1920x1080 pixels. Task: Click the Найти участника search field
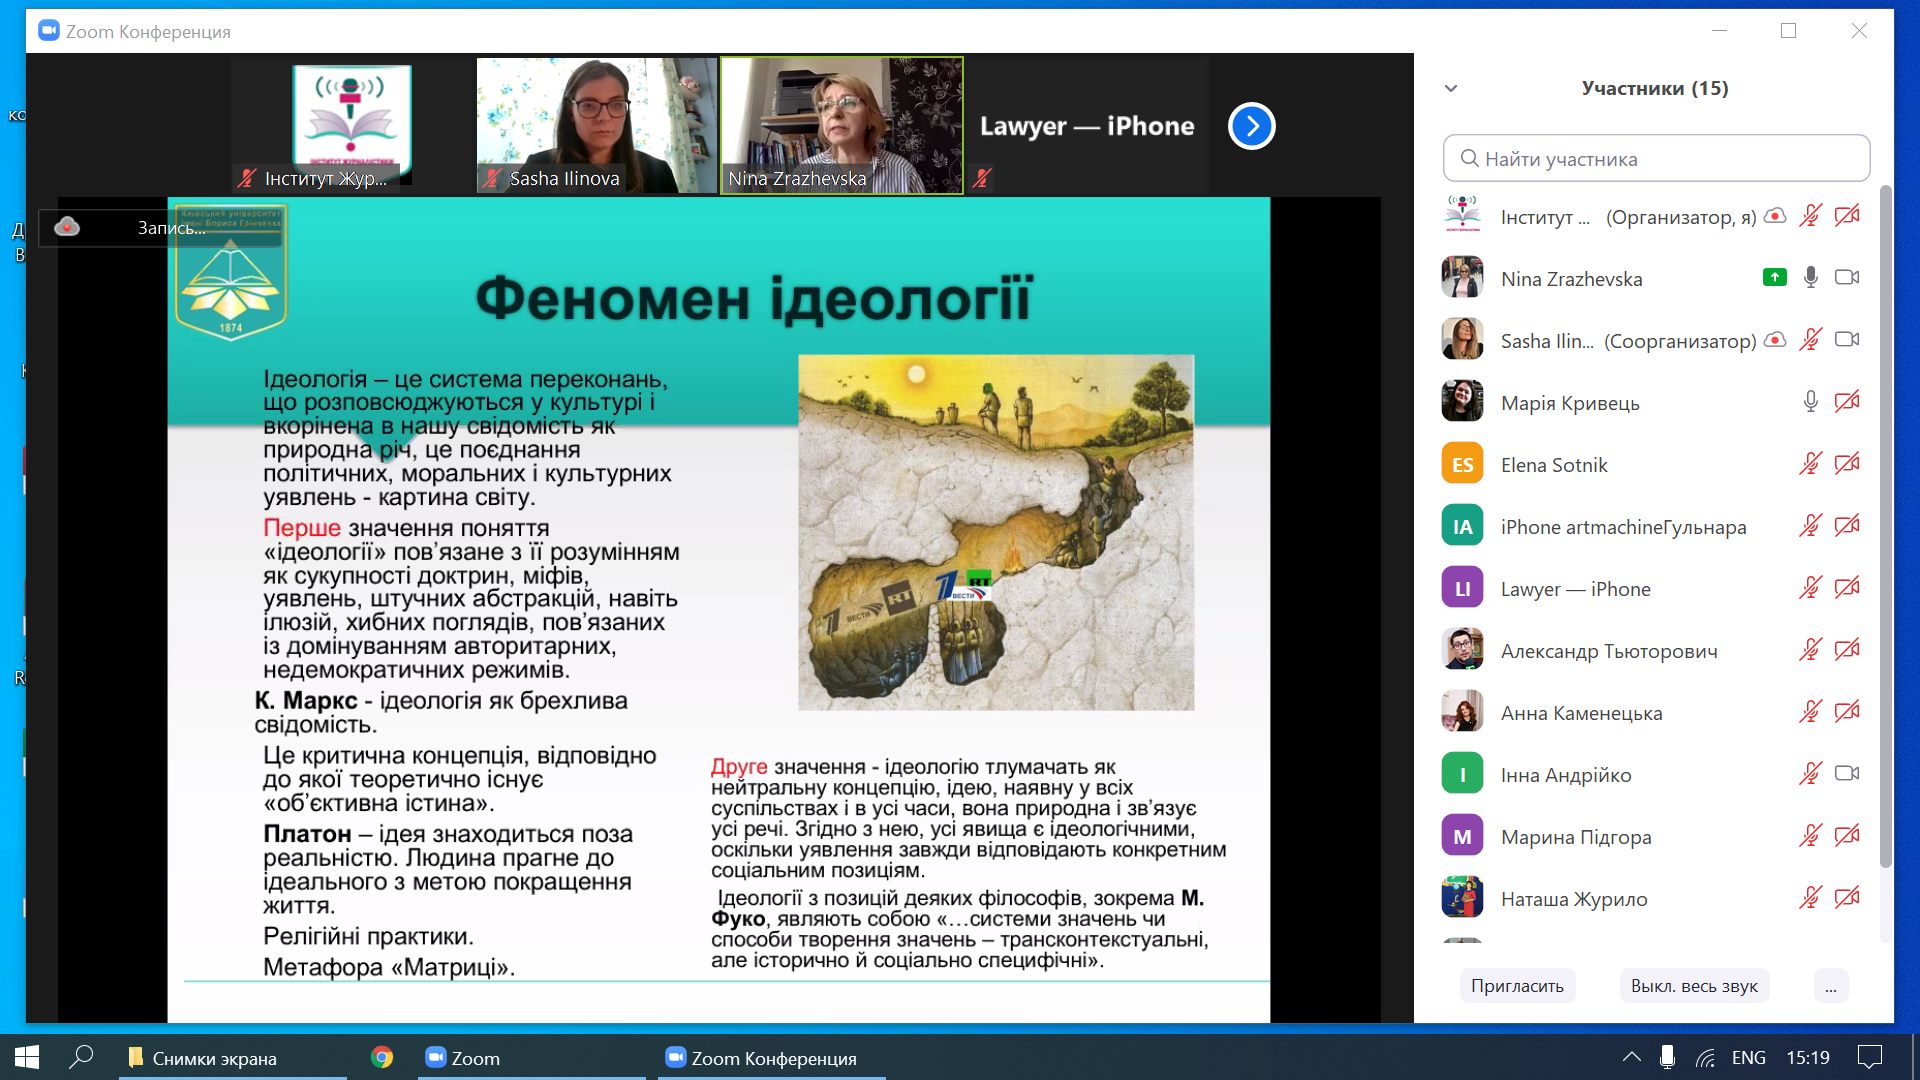point(1656,159)
